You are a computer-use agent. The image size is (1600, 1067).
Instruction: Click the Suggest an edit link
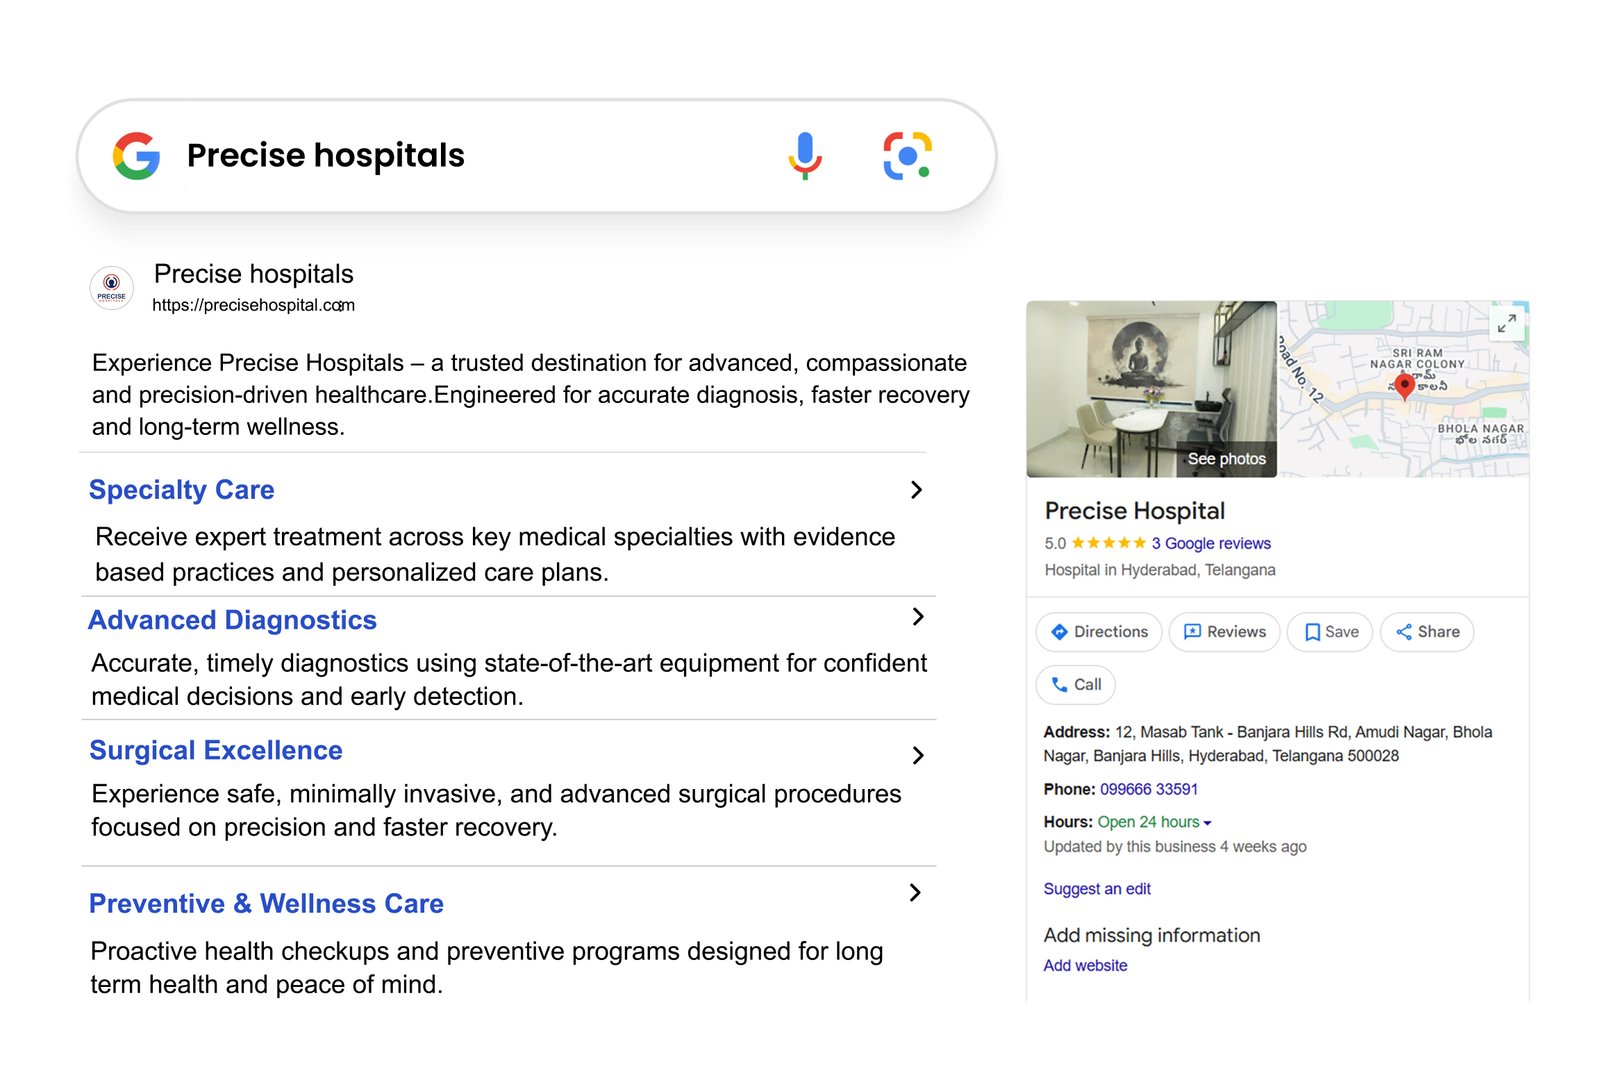pos(1097,889)
